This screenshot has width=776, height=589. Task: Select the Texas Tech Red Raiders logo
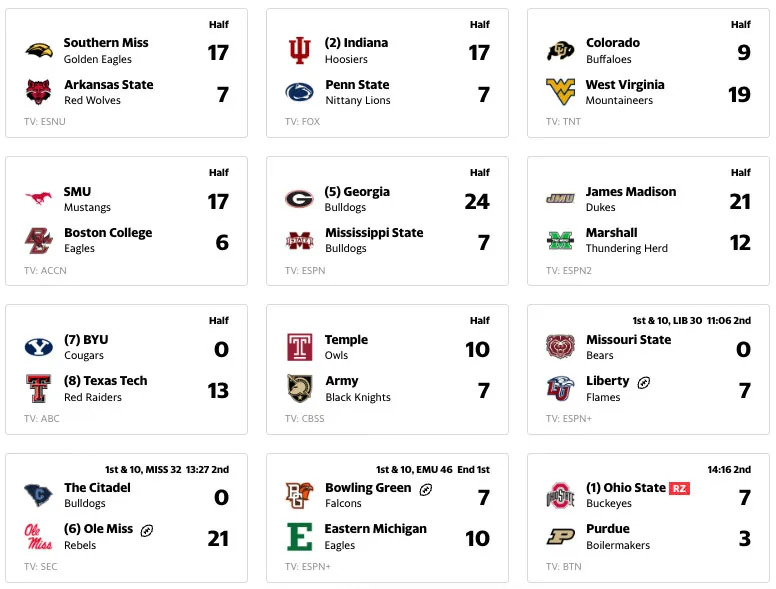(39, 389)
